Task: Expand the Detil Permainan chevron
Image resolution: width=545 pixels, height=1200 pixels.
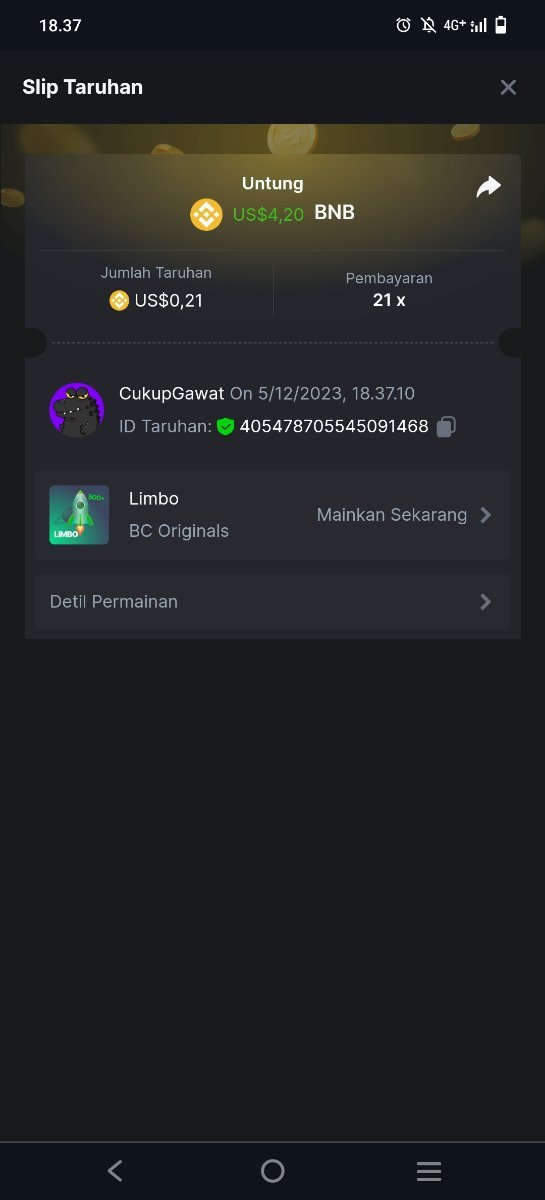Action: [x=486, y=602]
